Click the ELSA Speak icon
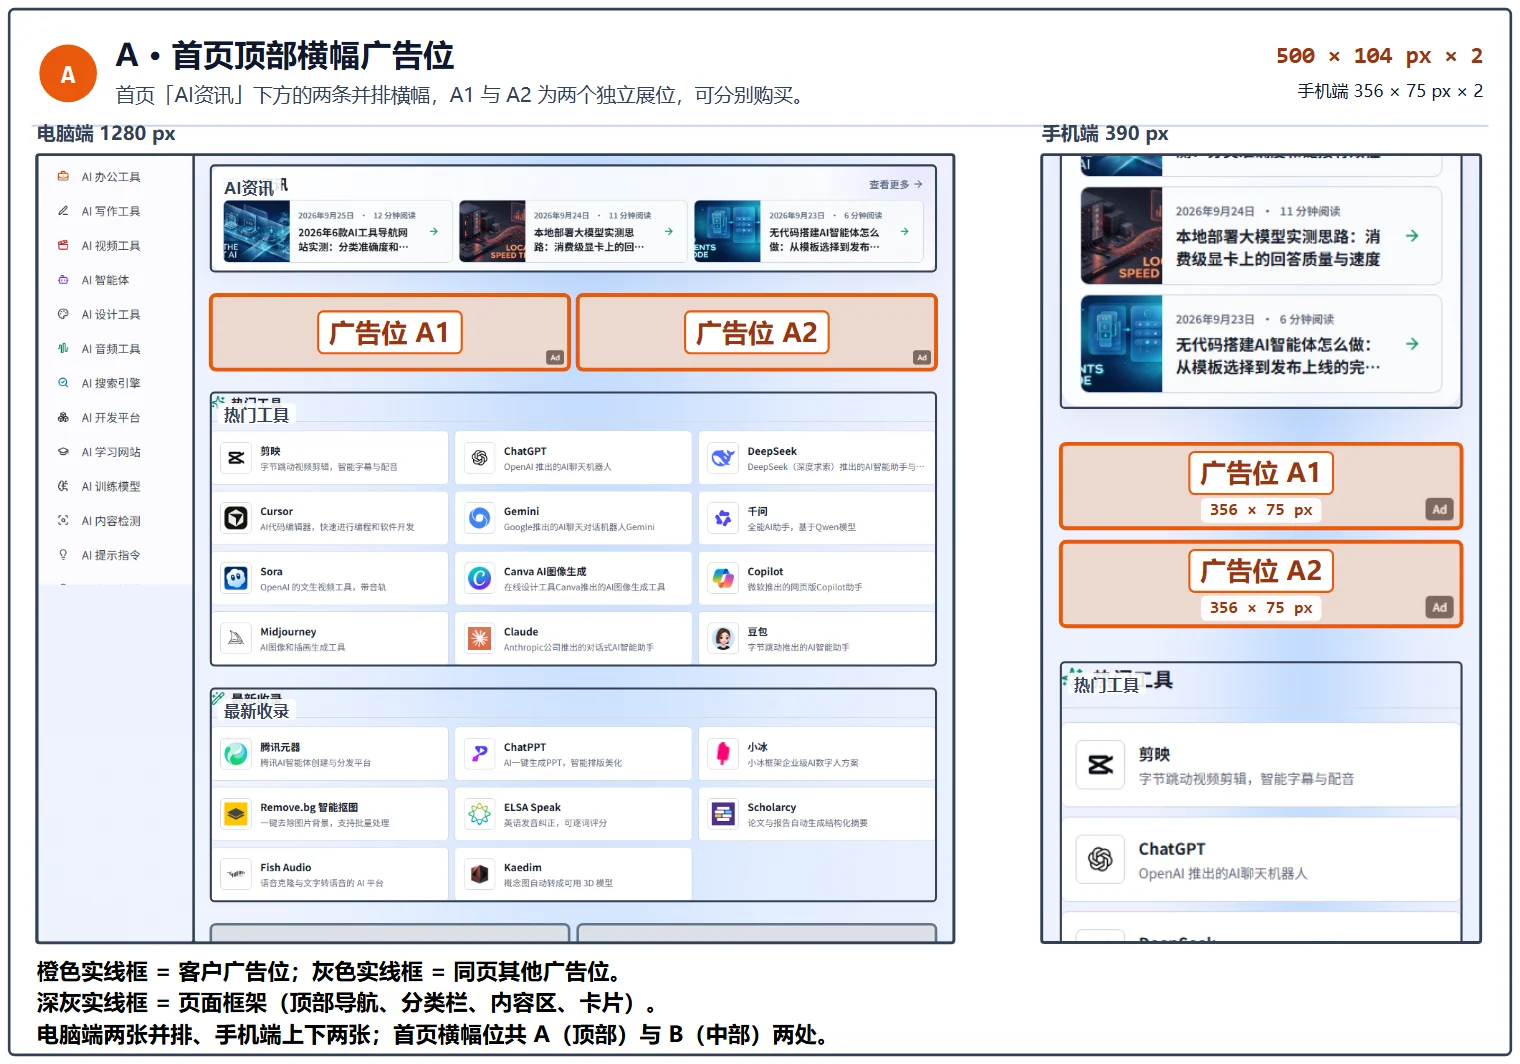Image resolution: width=1520 pixels, height=1064 pixels. pyautogui.click(x=480, y=814)
